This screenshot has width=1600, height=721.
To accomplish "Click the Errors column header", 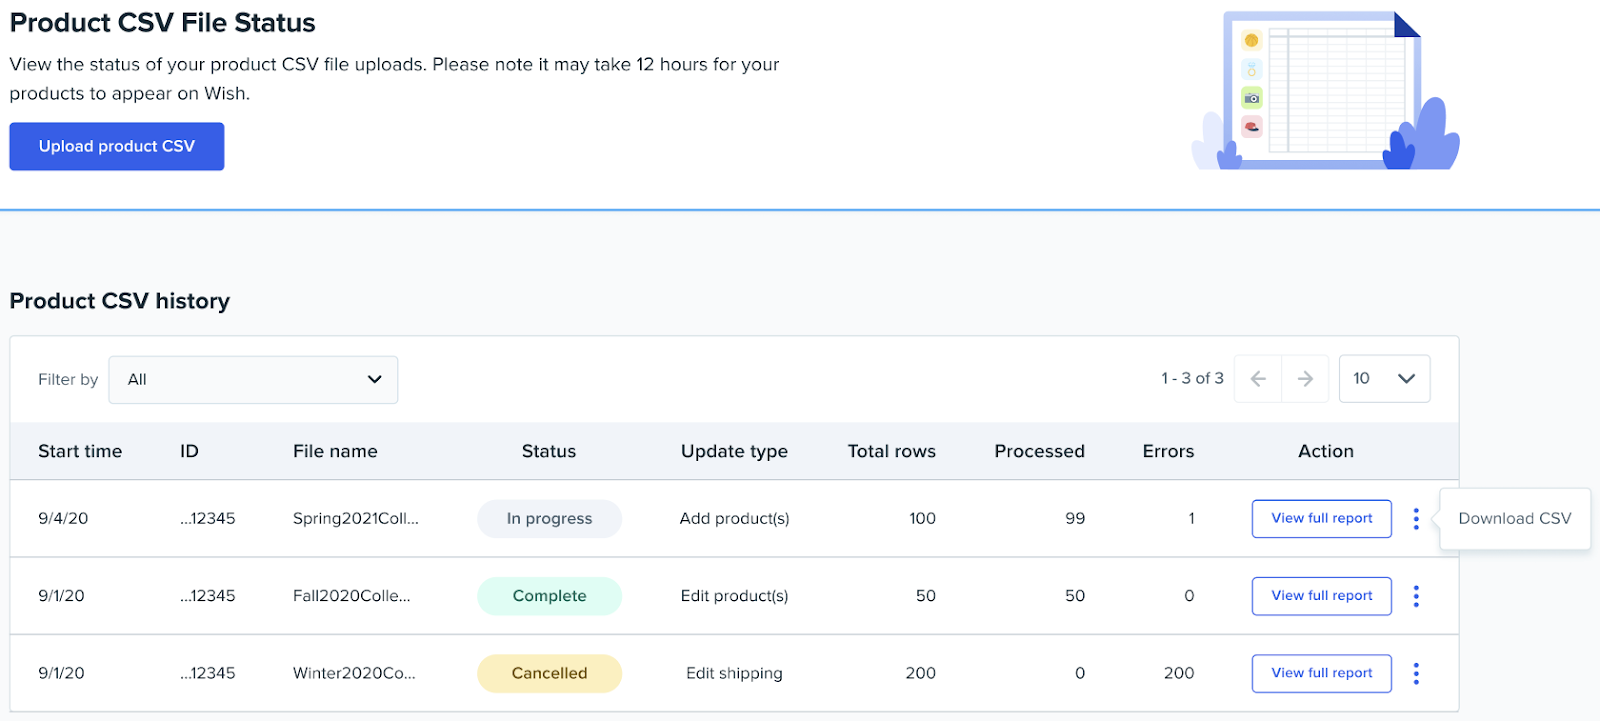I will pyautogui.click(x=1168, y=451).
